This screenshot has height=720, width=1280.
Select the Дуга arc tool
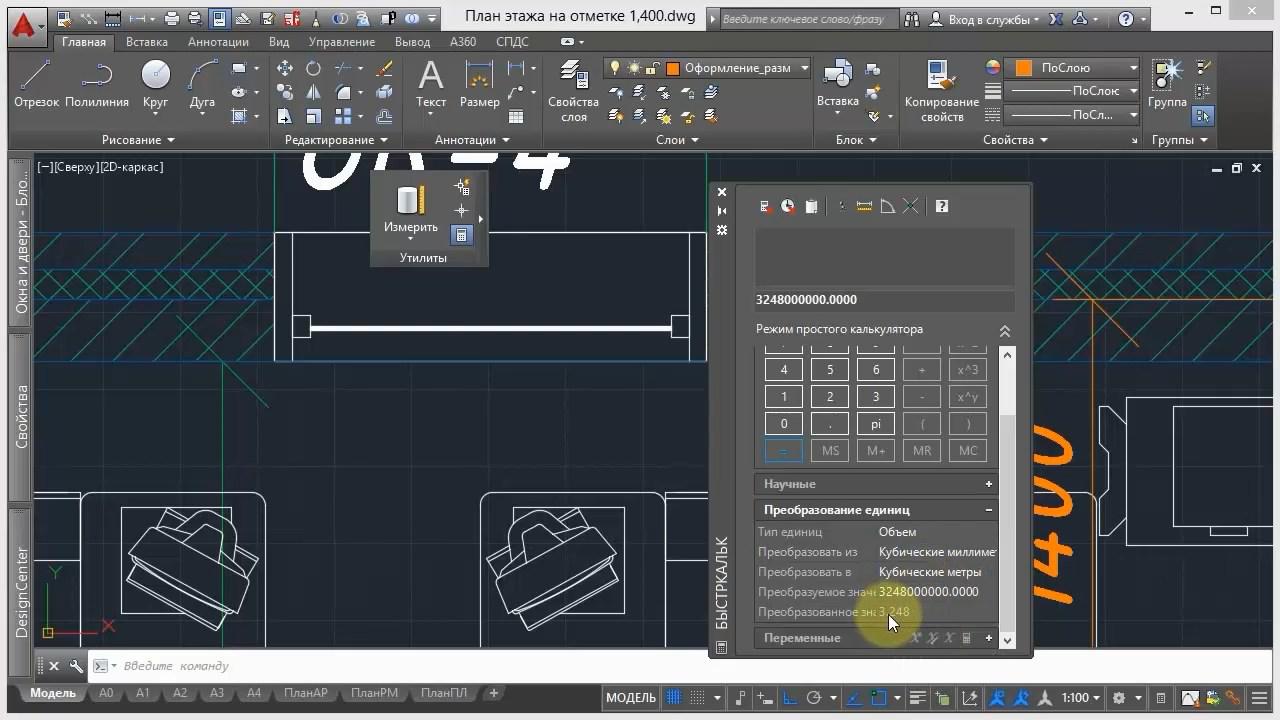[202, 84]
